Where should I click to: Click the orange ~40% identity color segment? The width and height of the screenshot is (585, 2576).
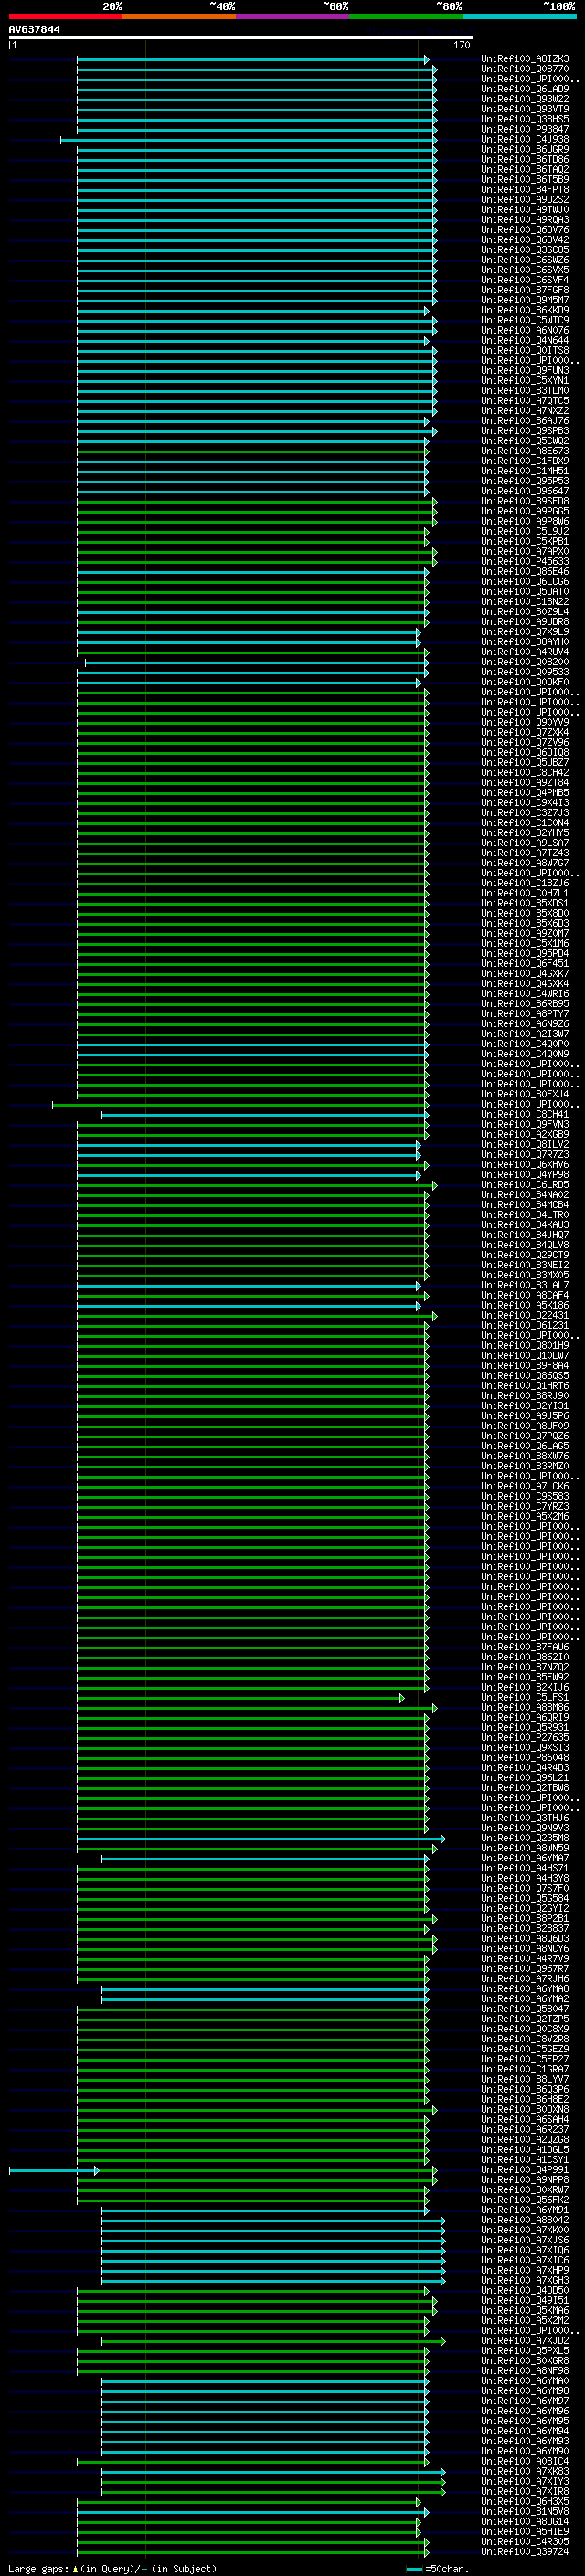point(179,16)
